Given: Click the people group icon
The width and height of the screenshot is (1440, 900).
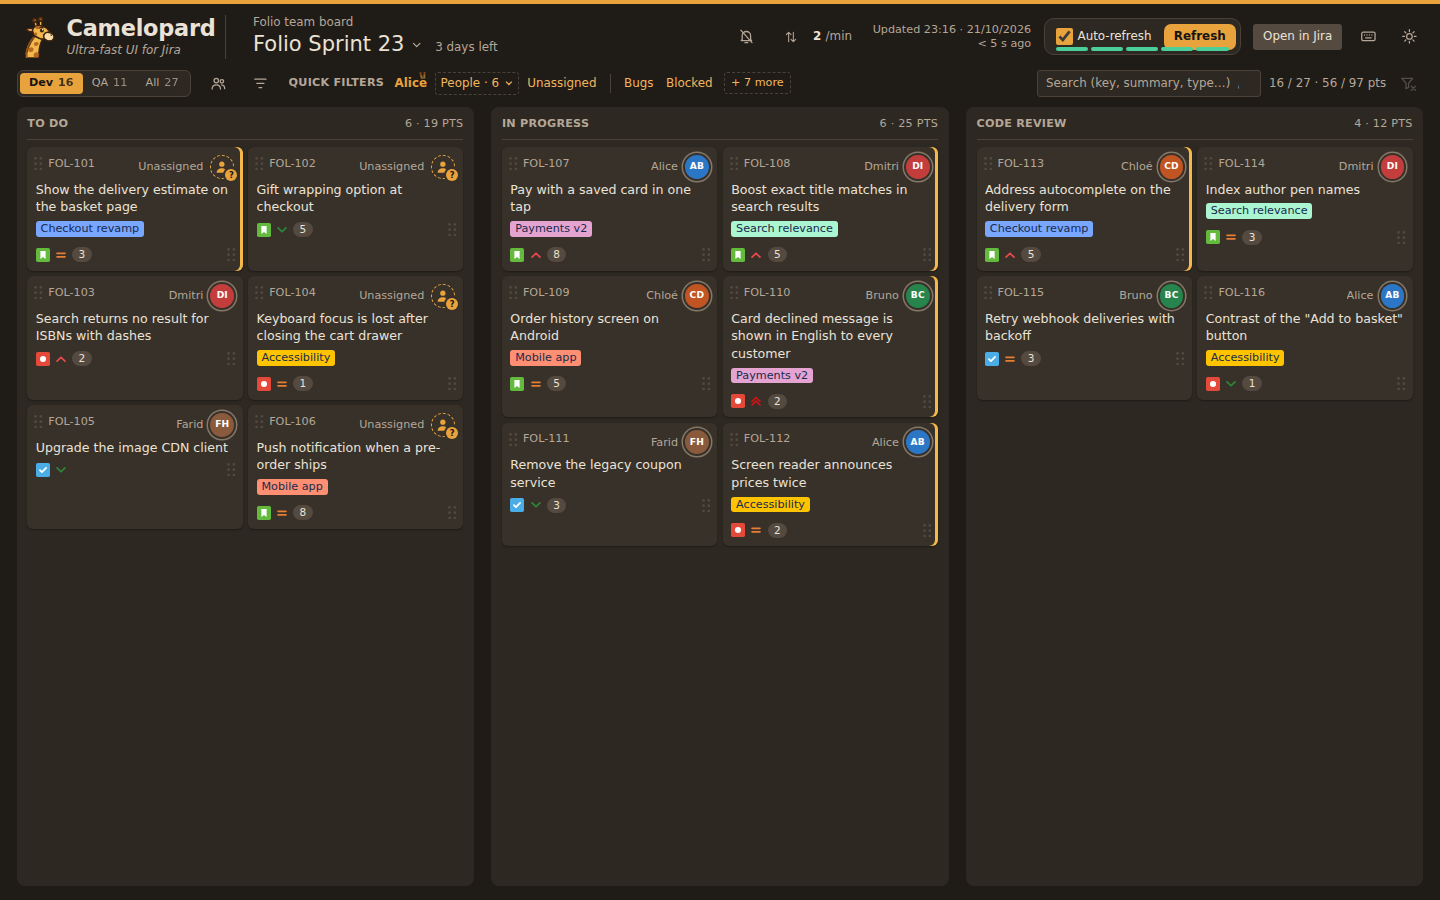Looking at the screenshot, I should [x=218, y=83].
